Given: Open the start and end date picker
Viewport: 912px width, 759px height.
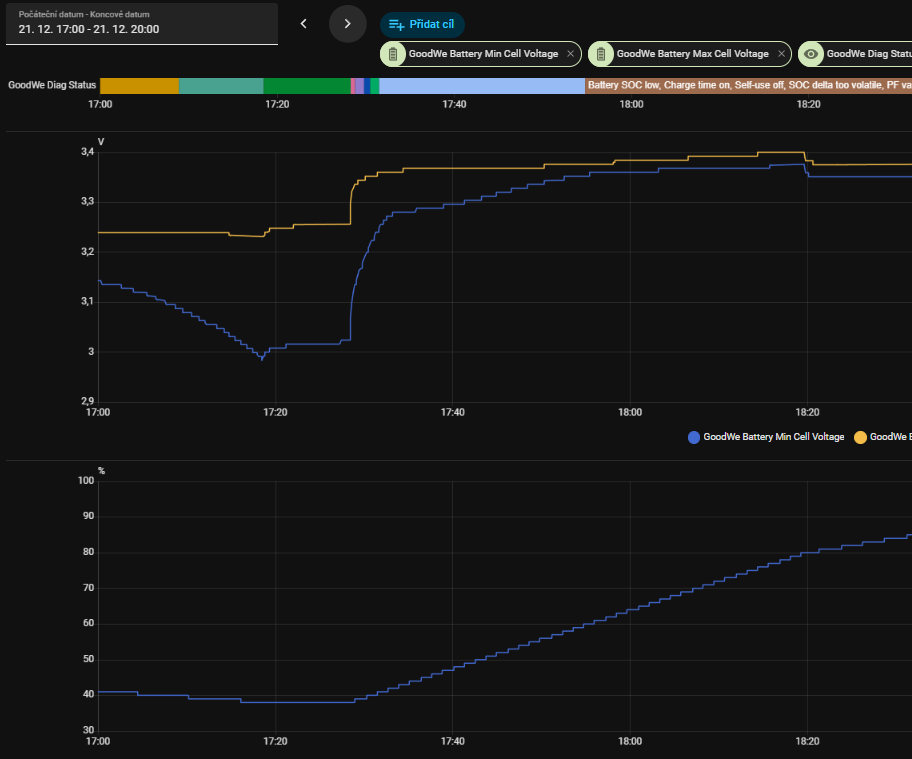Looking at the screenshot, I should pos(140,23).
